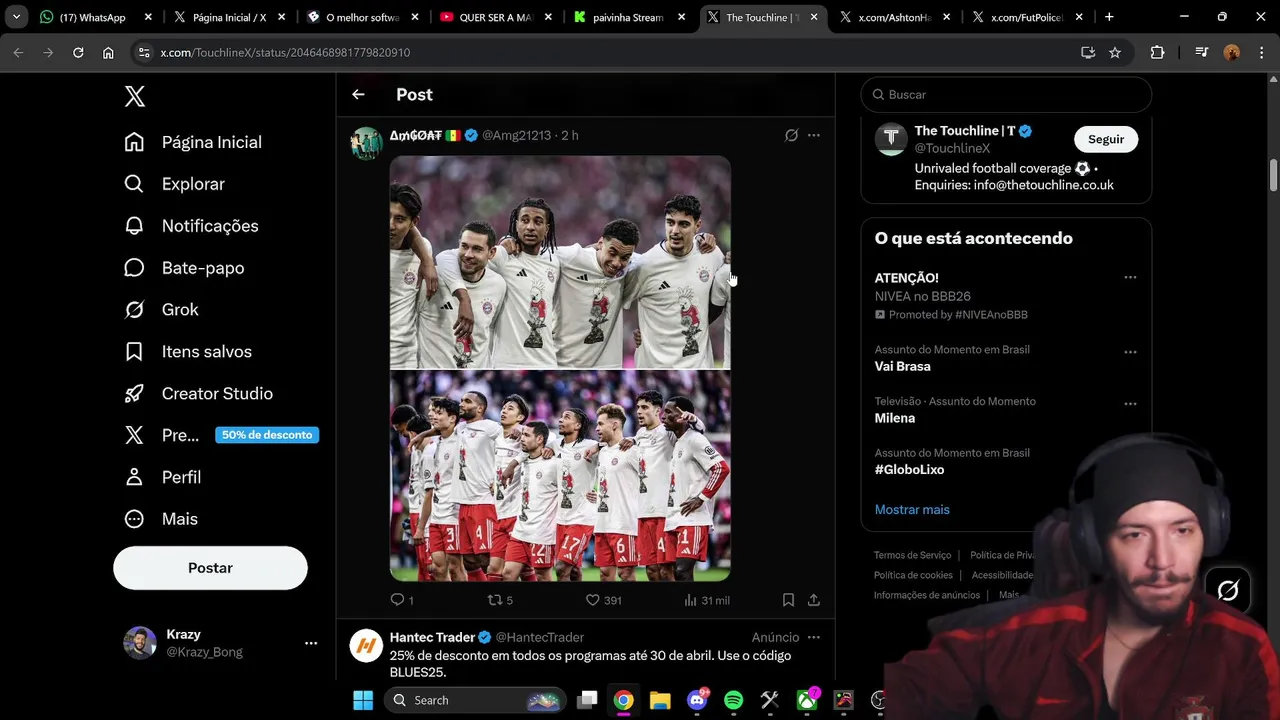Viewport: 1280px width, 720px height.
Task: Click the Postar button
Action: pyautogui.click(x=210, y=568)
